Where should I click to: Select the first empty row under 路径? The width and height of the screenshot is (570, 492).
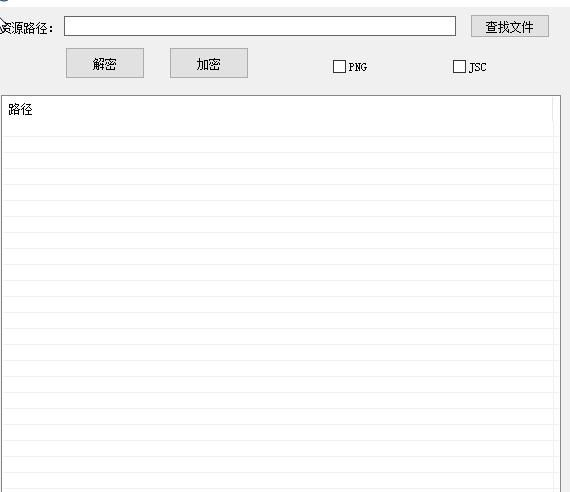click(x=278, y=129)
